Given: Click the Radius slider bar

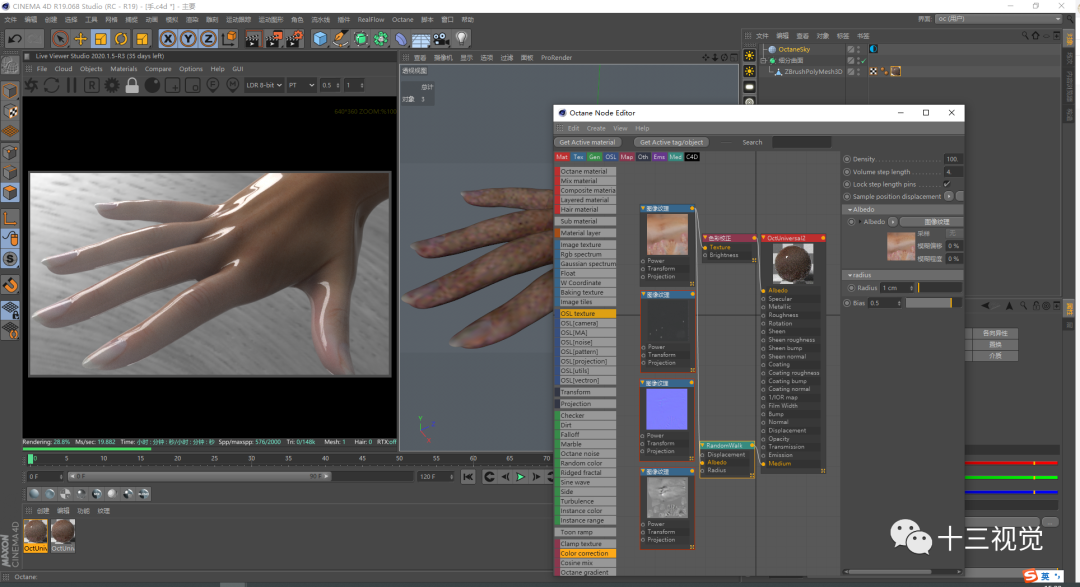Looking at the screenshot, I should pyautogui.click(x=939, y=288).
